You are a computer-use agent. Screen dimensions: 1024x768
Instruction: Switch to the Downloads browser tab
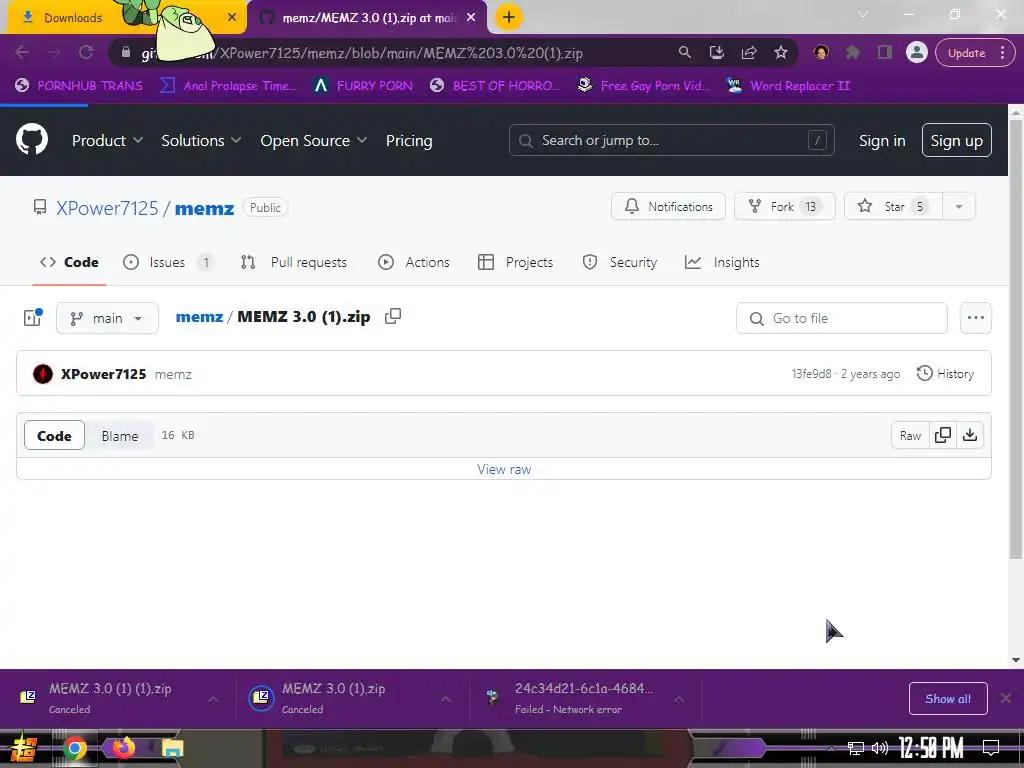124,17
